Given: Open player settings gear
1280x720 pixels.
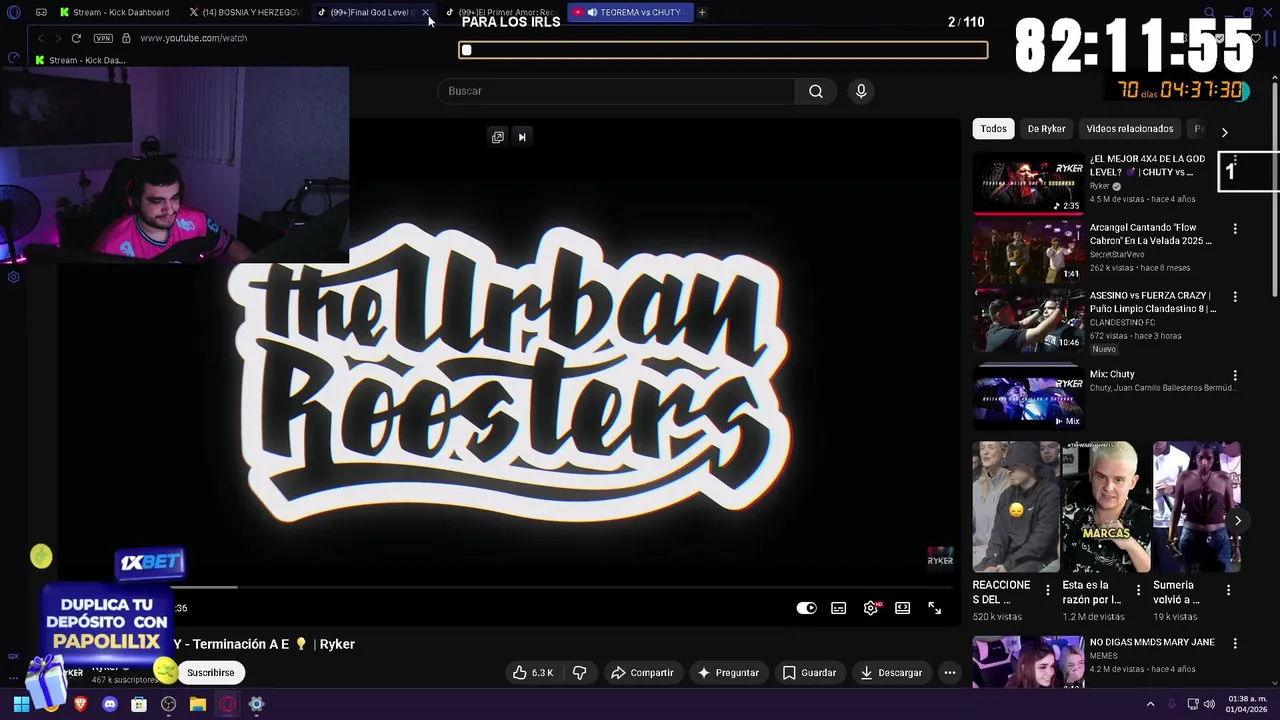Looking at the screenshot, I should click(871, 608).
